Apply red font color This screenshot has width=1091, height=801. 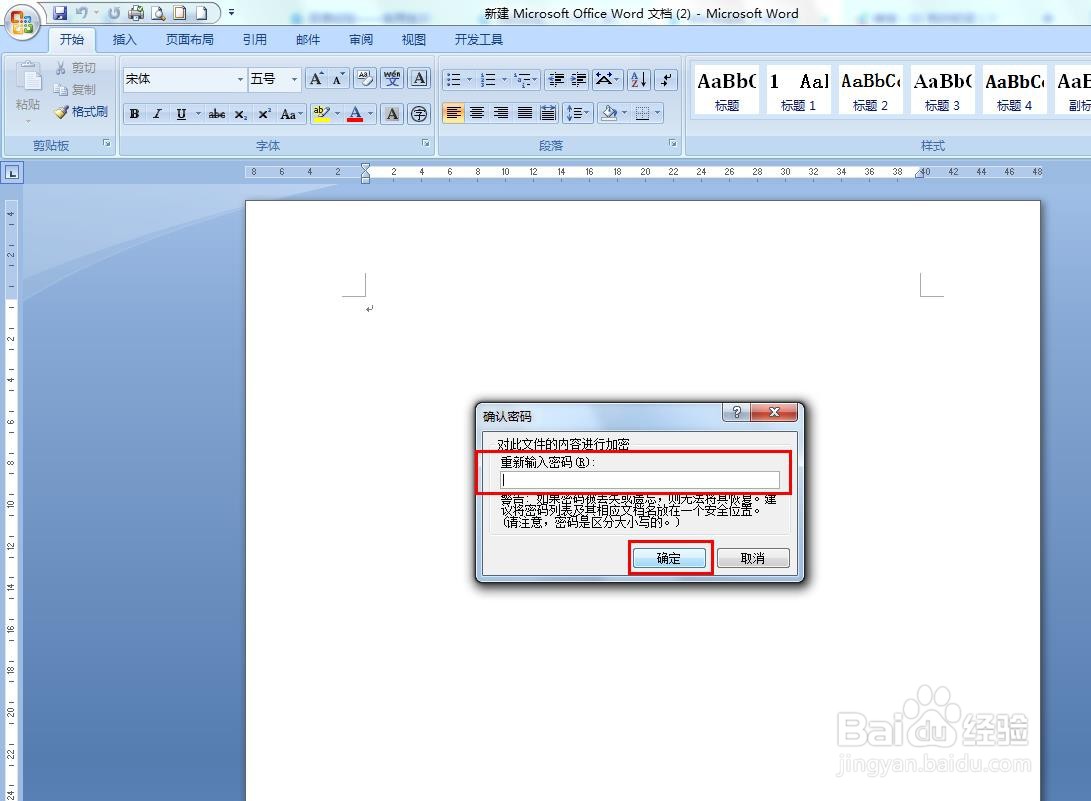[355, 113]
